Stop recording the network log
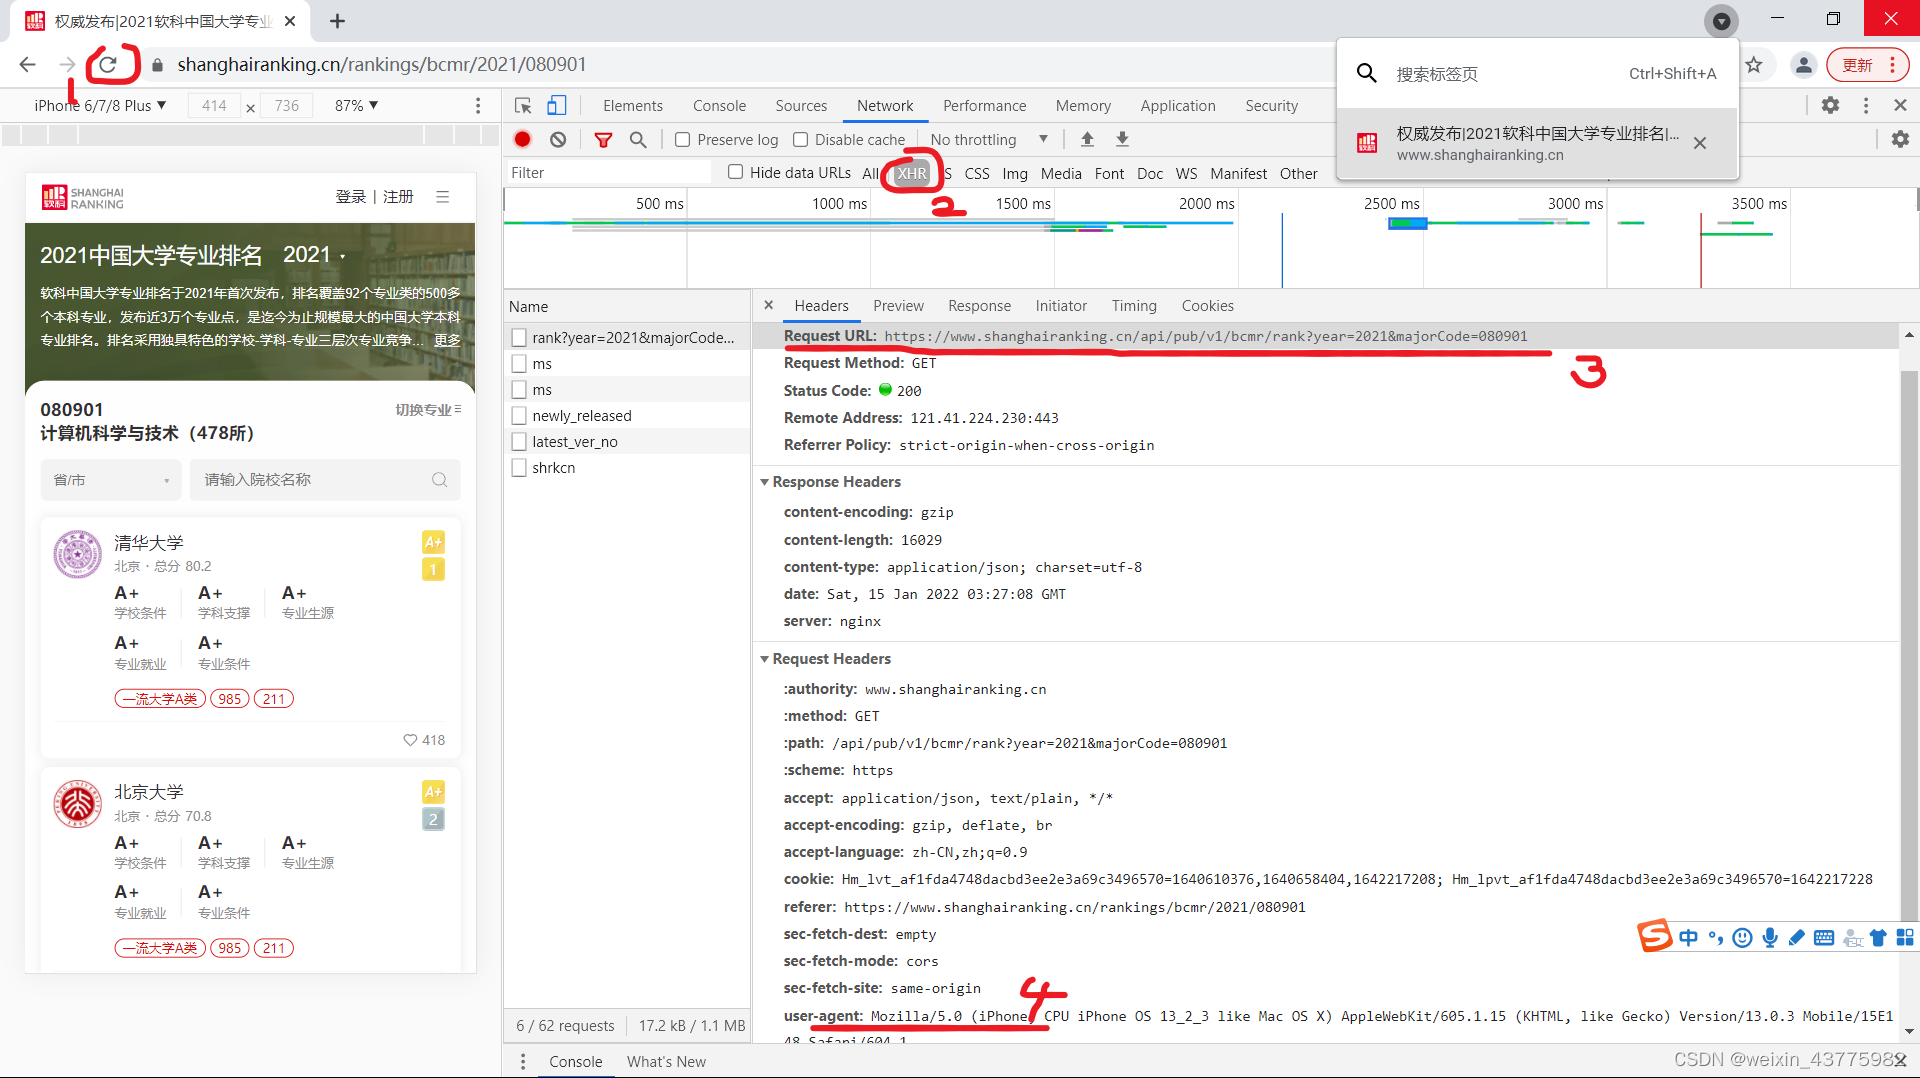1920x1078 pixels. coord(523,140)
